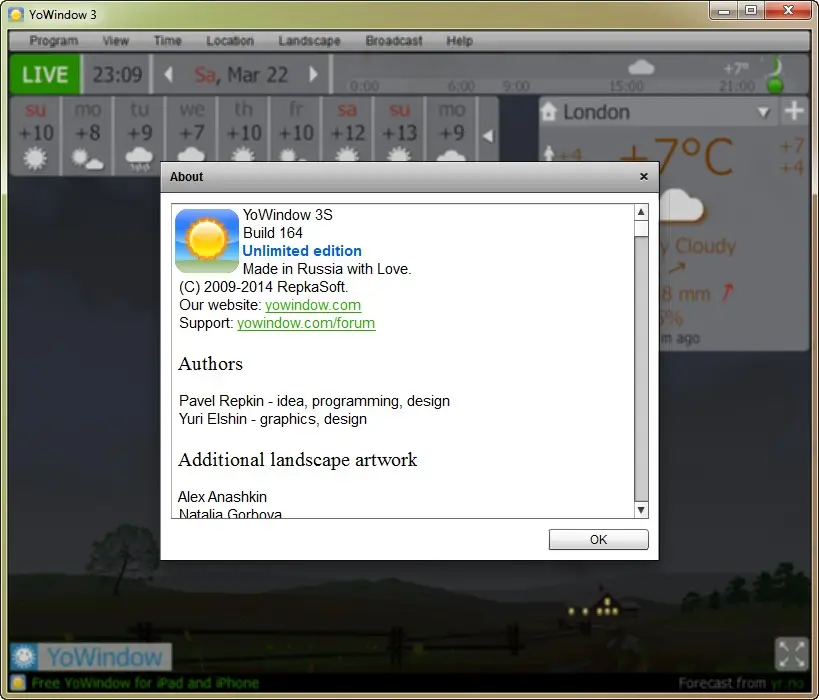Open the Time menu

coord(168,41)
